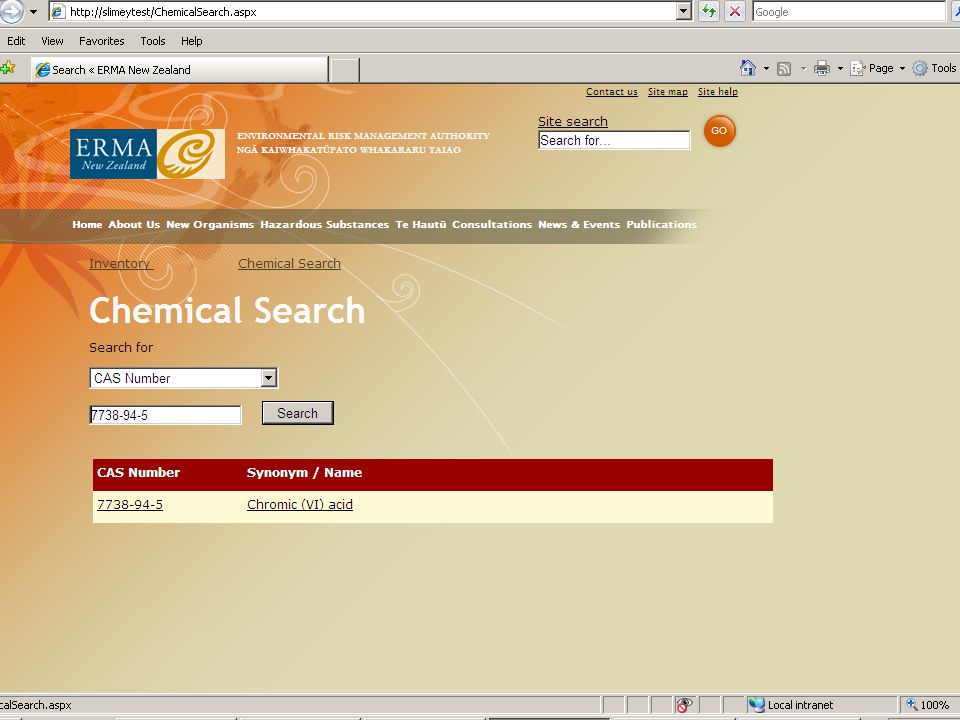The image size is (960, 720).
Task: Click the Site search heading link
Action: [572, 121]
